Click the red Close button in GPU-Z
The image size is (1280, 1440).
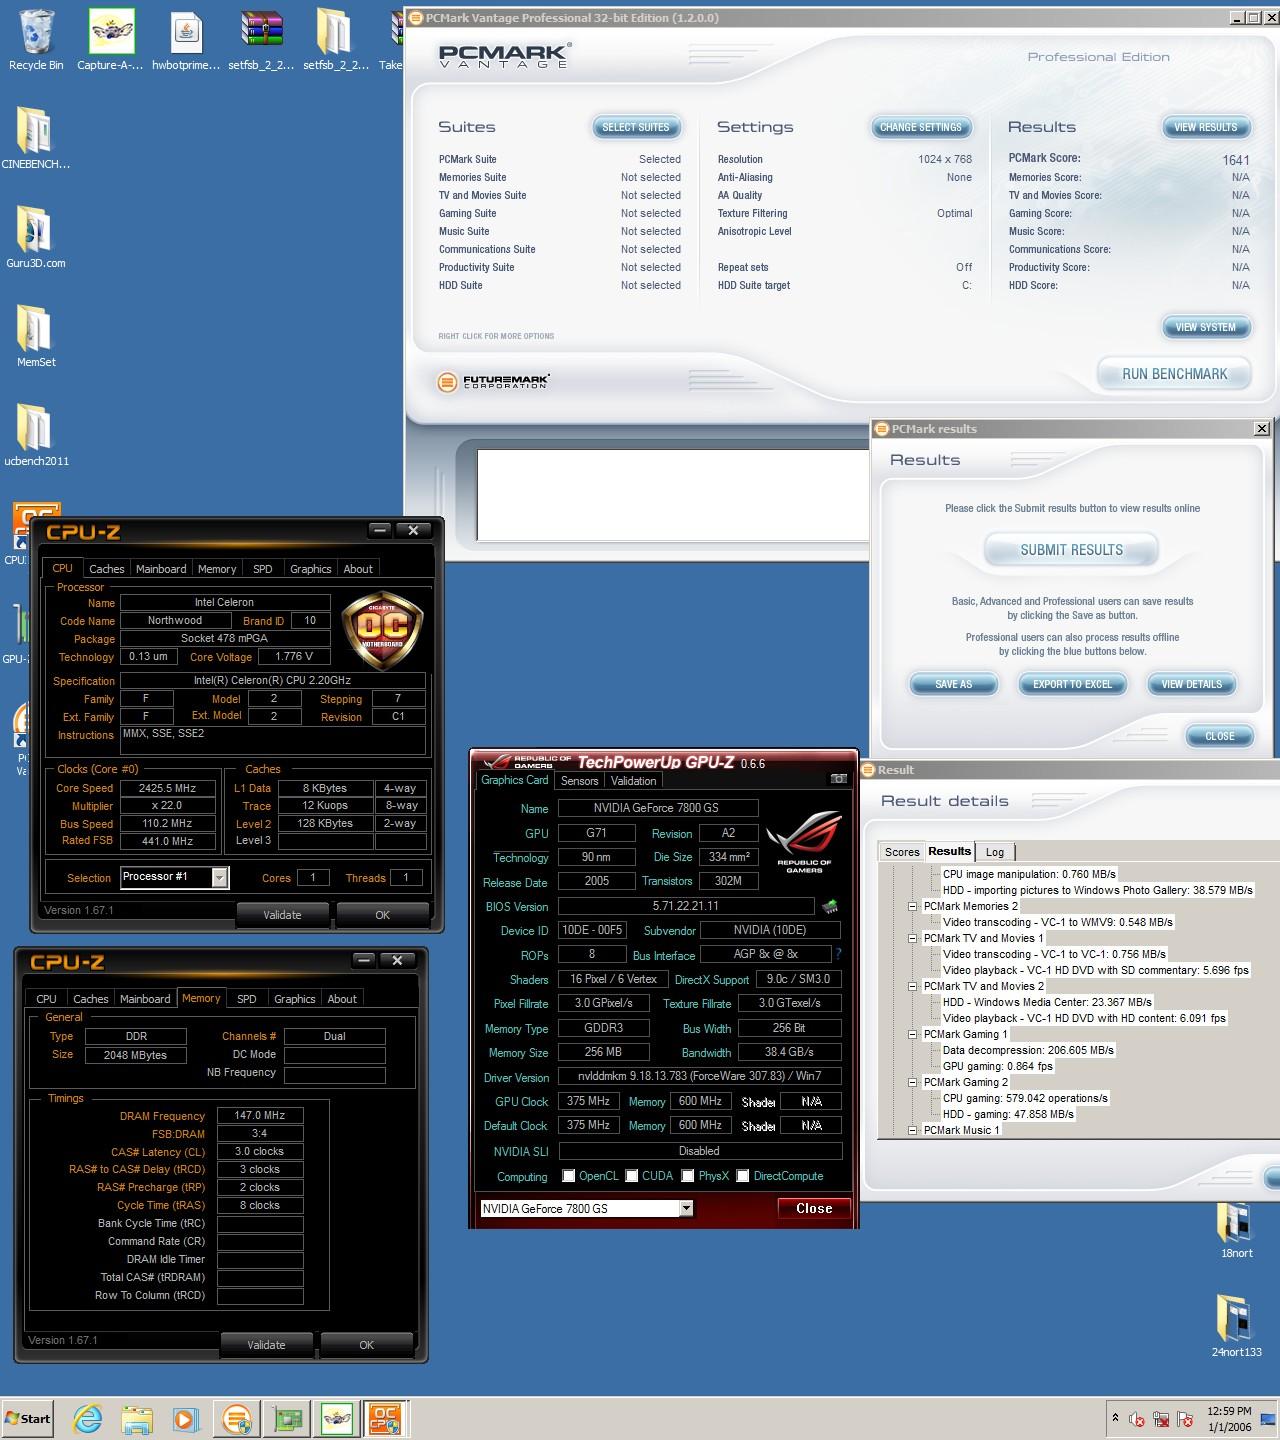pyautogui.click(x=814, y=1208)
